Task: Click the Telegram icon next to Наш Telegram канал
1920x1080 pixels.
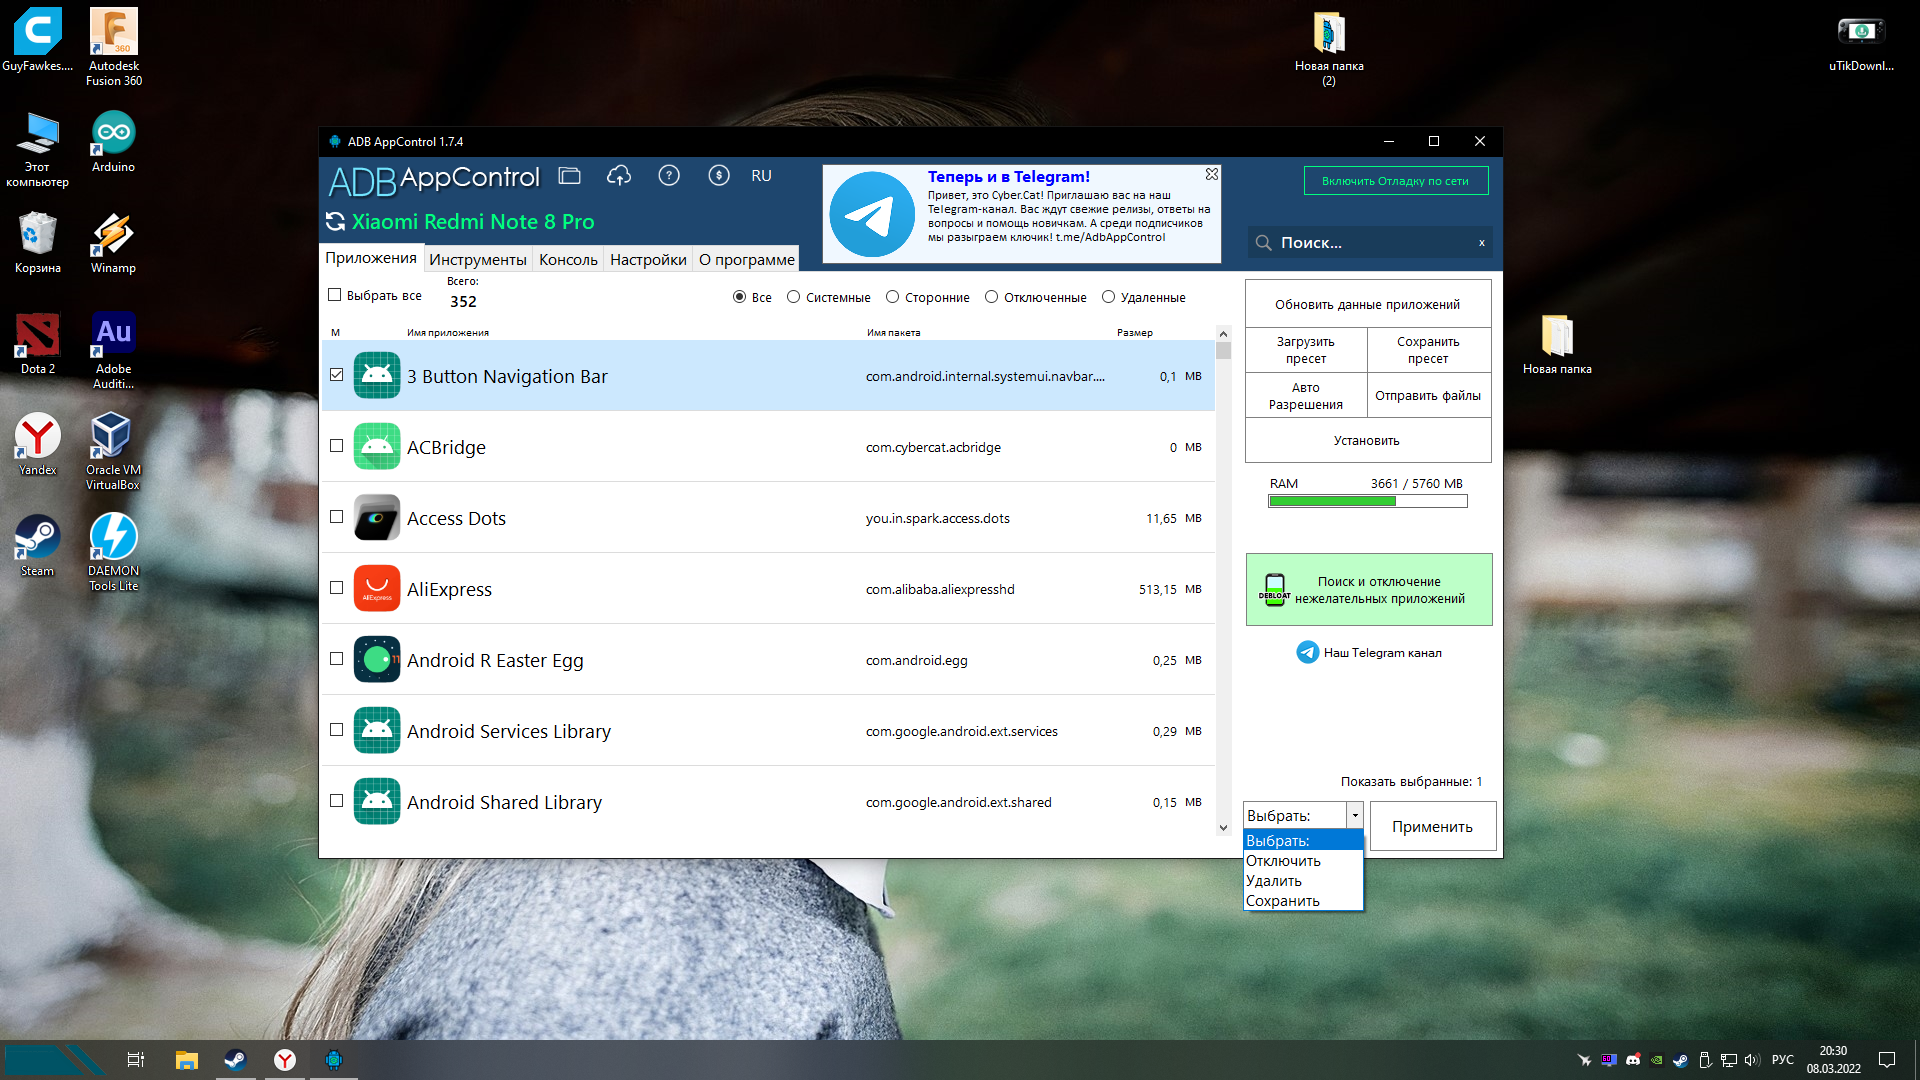Action: [x=1307, y=652]
